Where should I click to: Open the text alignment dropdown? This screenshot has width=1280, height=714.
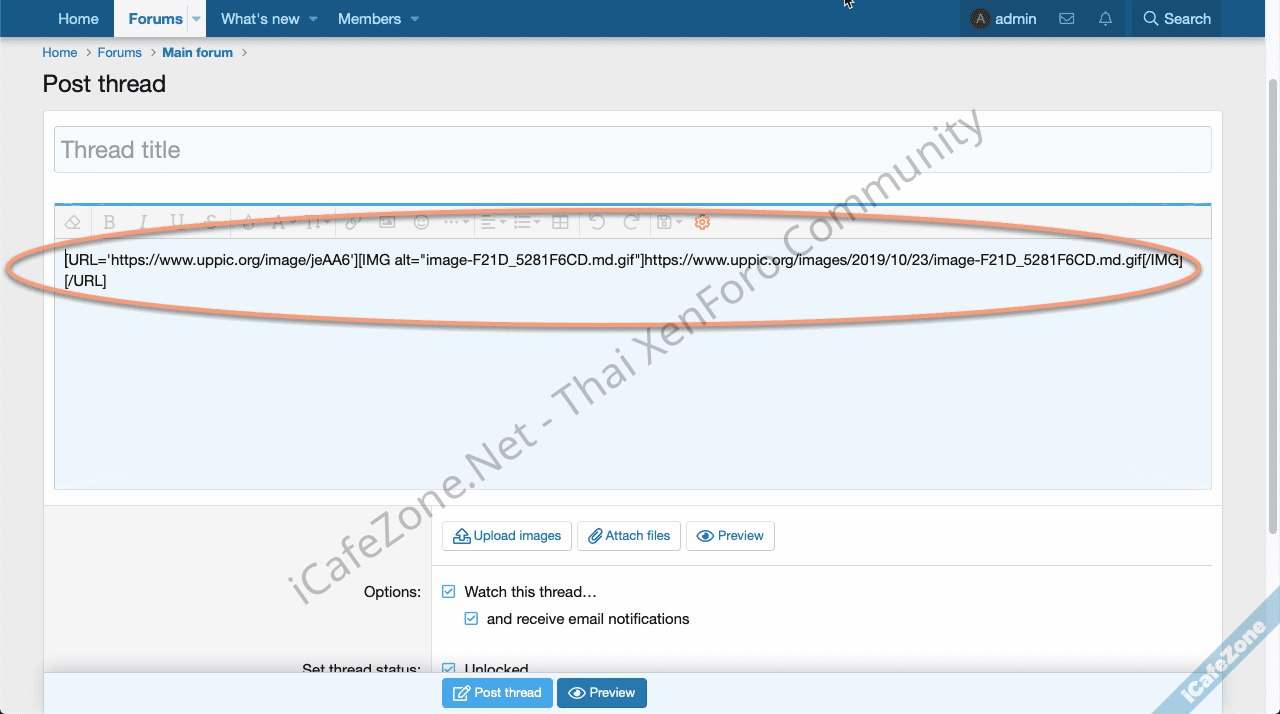[491, 222]
